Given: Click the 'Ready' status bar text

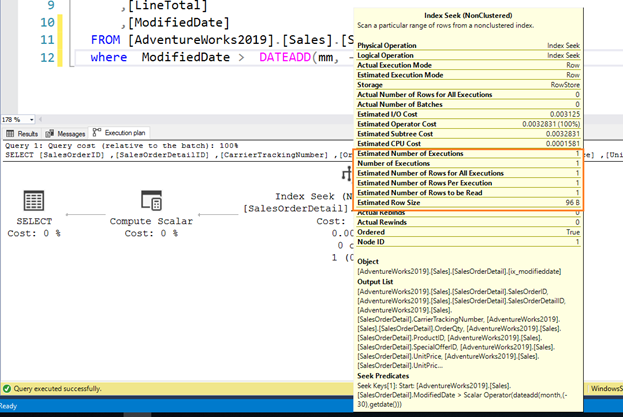Looking at the screenshot, I should pyautogui.click(x=8, y=406).
